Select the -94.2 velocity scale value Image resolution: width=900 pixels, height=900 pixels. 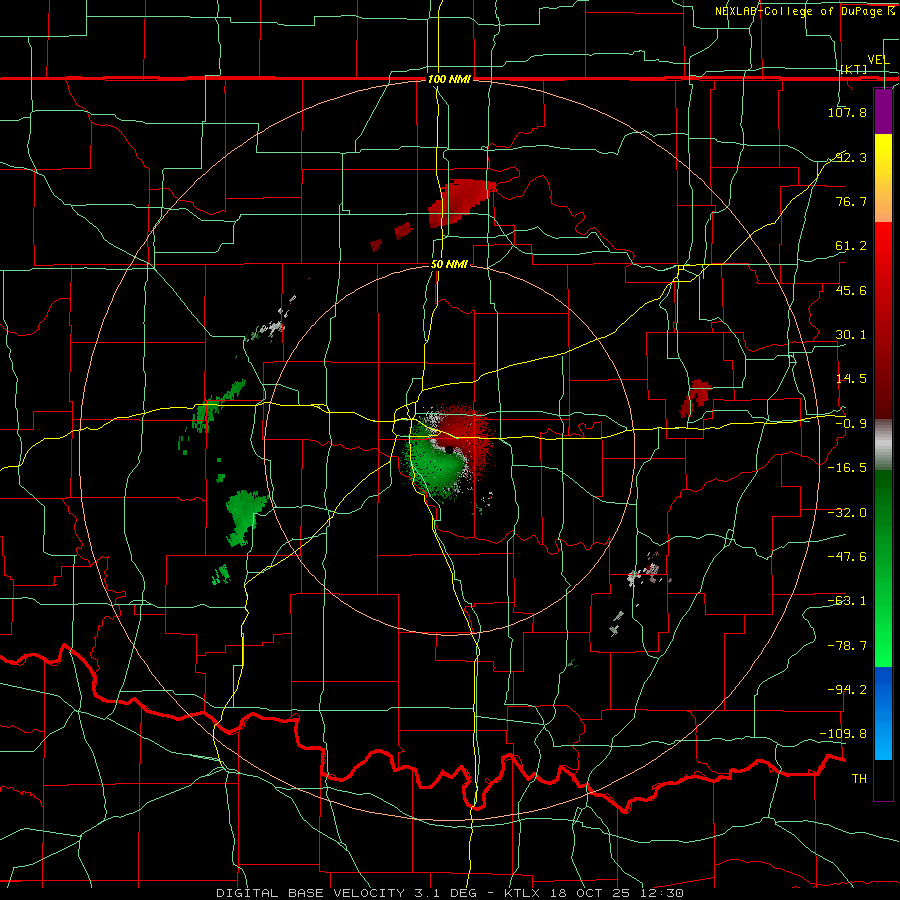tap(847, 689)
